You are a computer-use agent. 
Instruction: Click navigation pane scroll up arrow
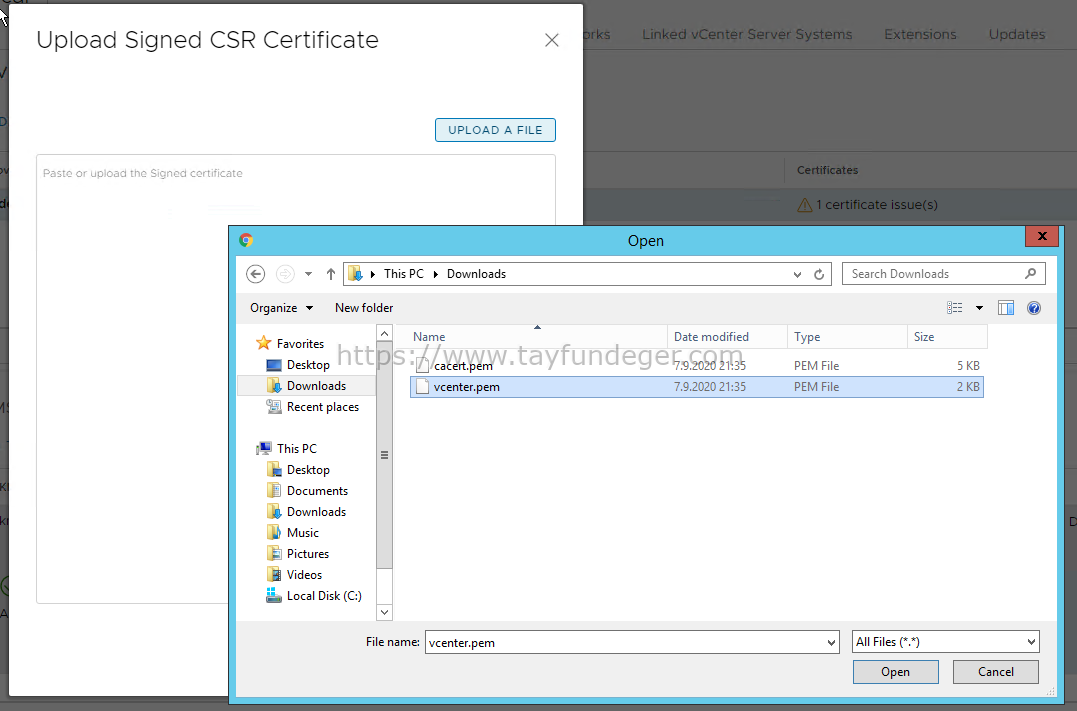pos(385,334)
